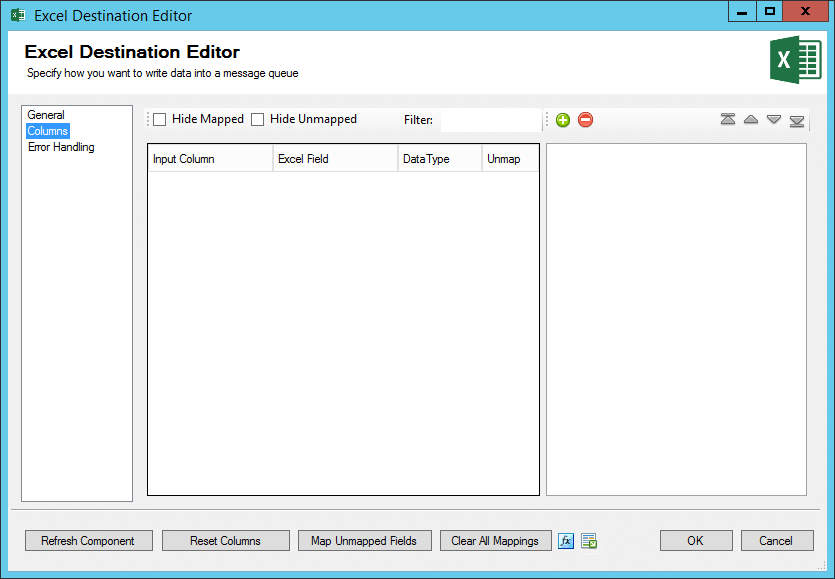Click Map Unmapped Fields button
This screenshot has width=835, height=579.
(365, 541)
